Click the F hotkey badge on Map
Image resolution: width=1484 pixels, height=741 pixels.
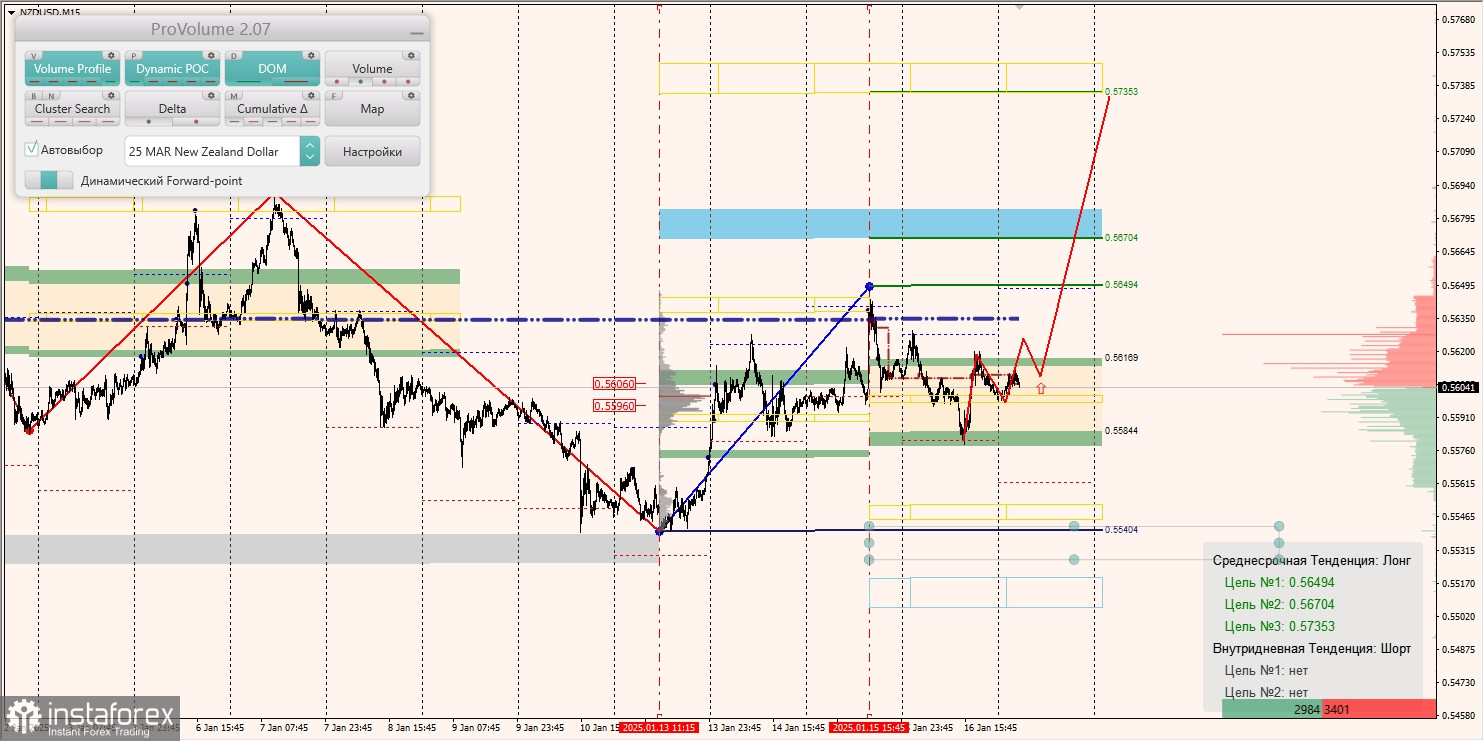point(335,96)
